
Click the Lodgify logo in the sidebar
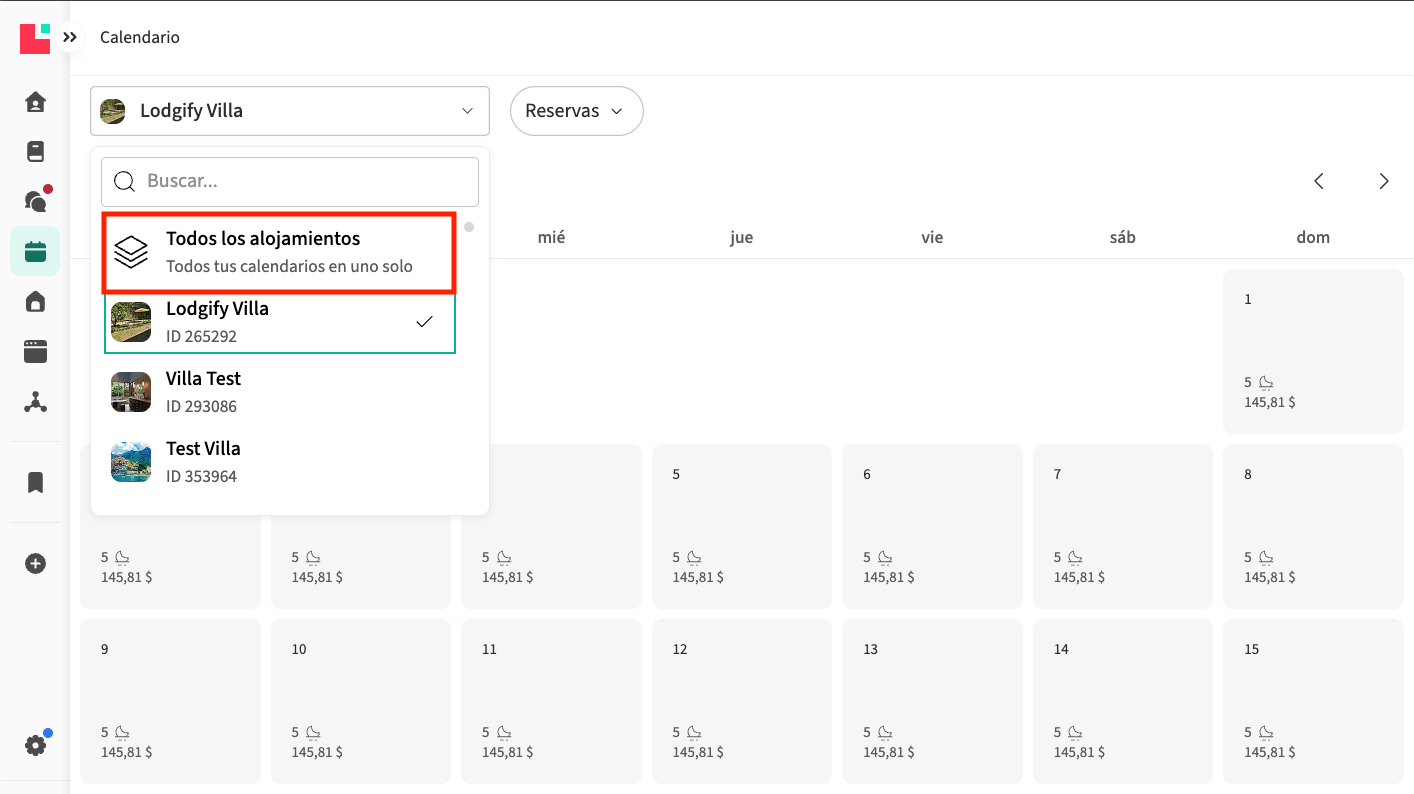tap(35, 38)
